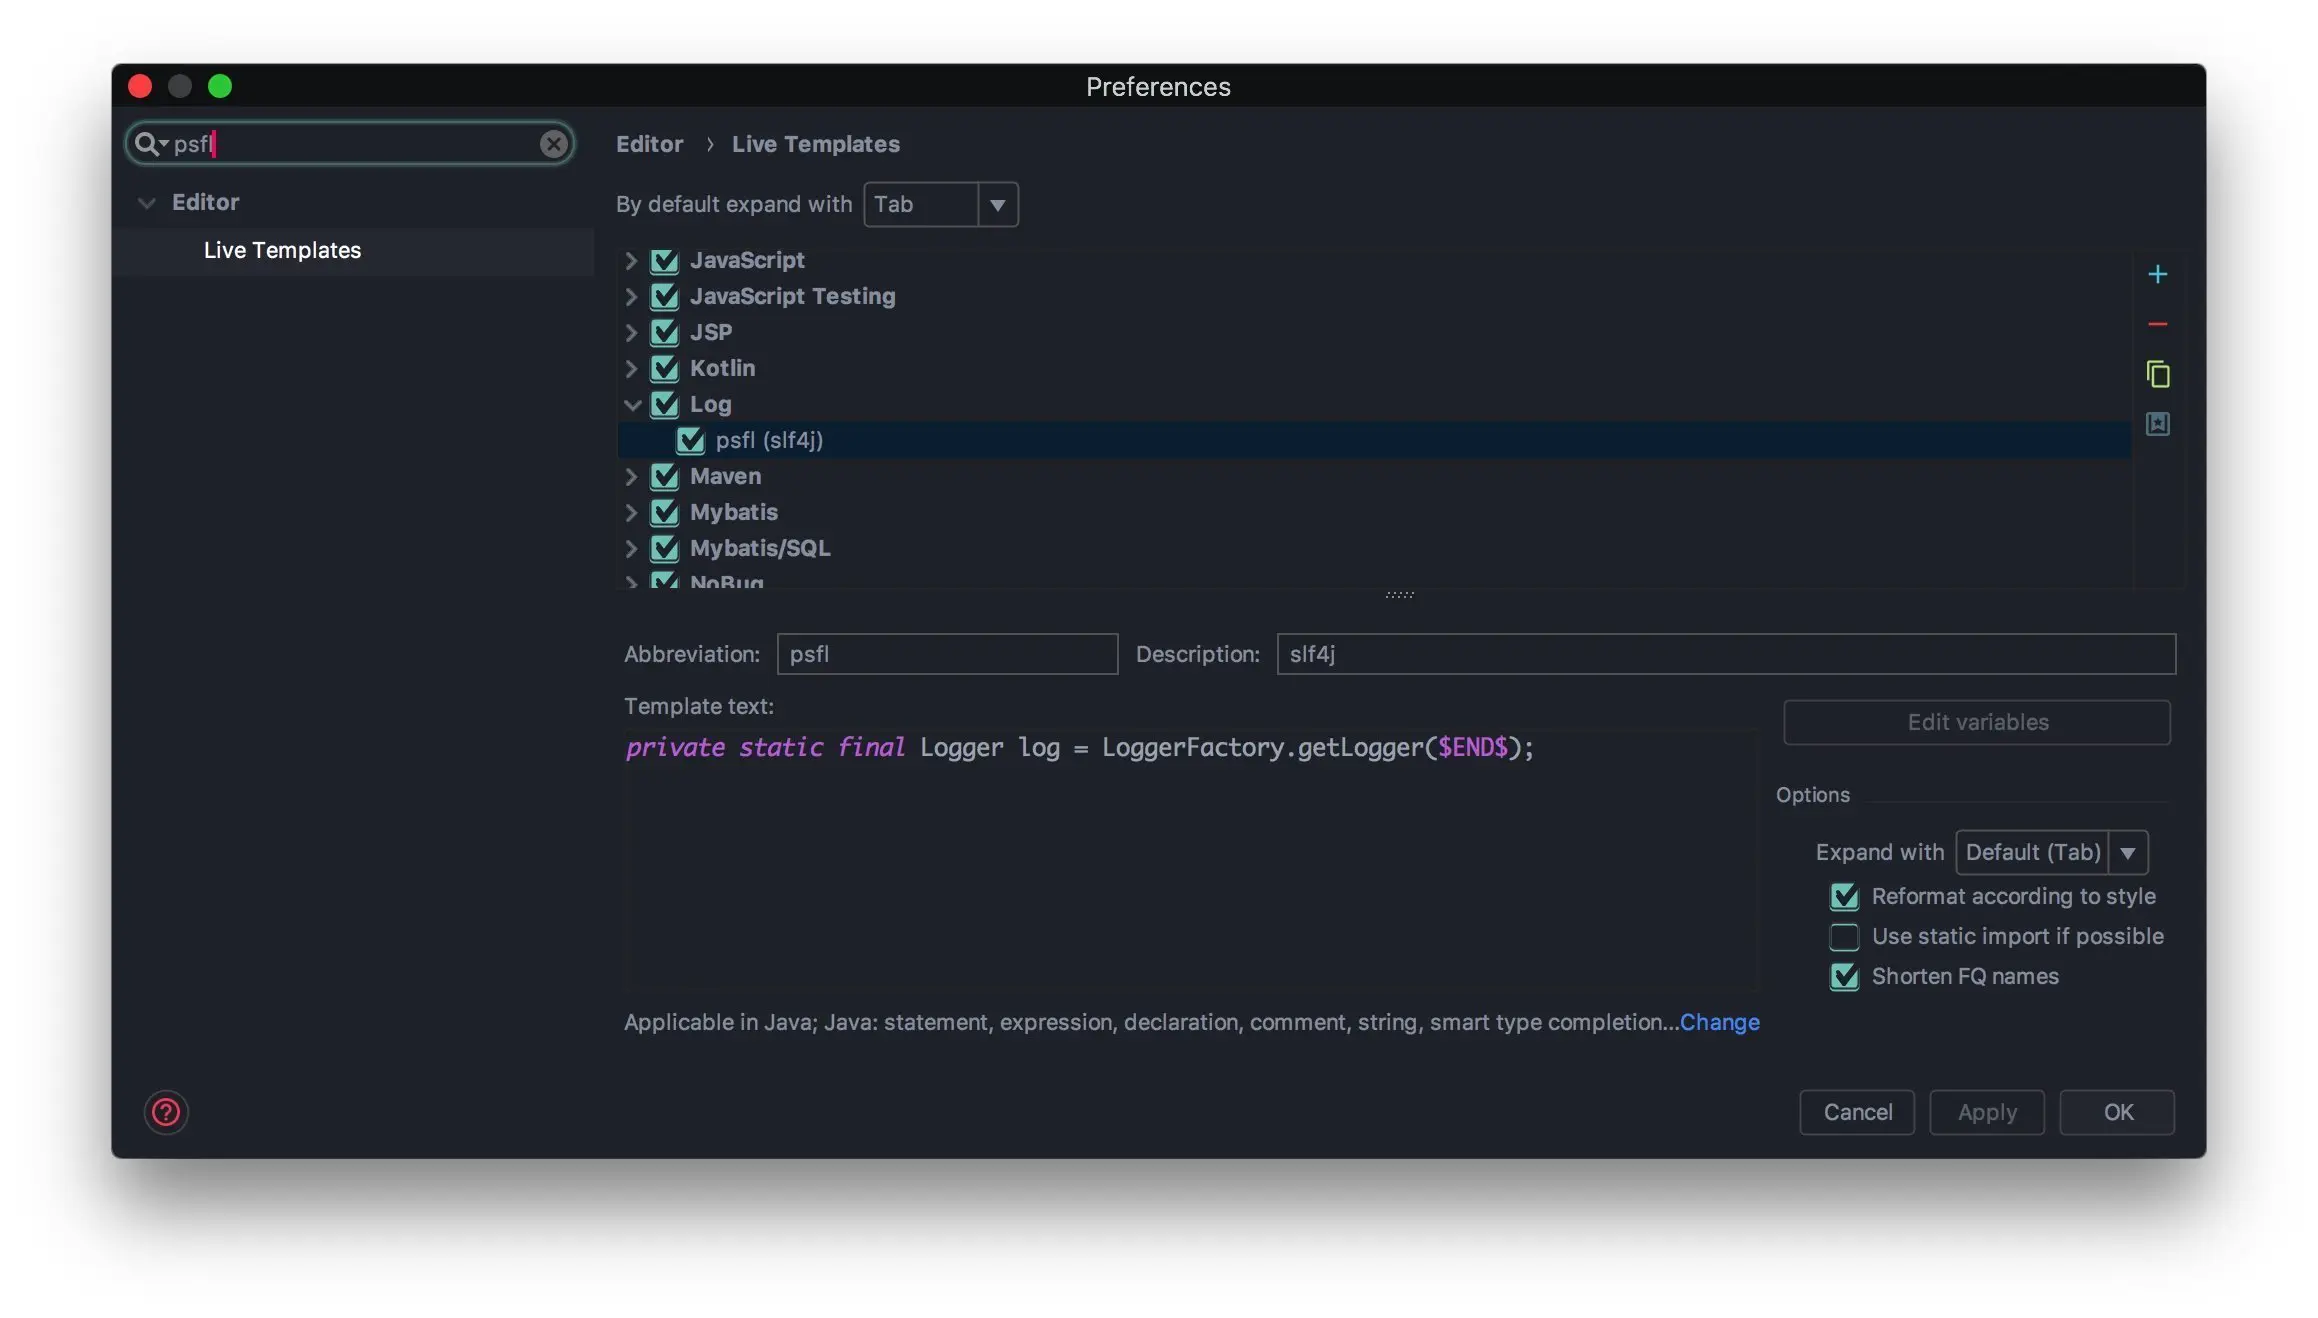The width and height of the screenshot is (2318, 1318).
Task: Open the Expand with Default (Tab) dropdown
Action: click(x=2127, y=853)
